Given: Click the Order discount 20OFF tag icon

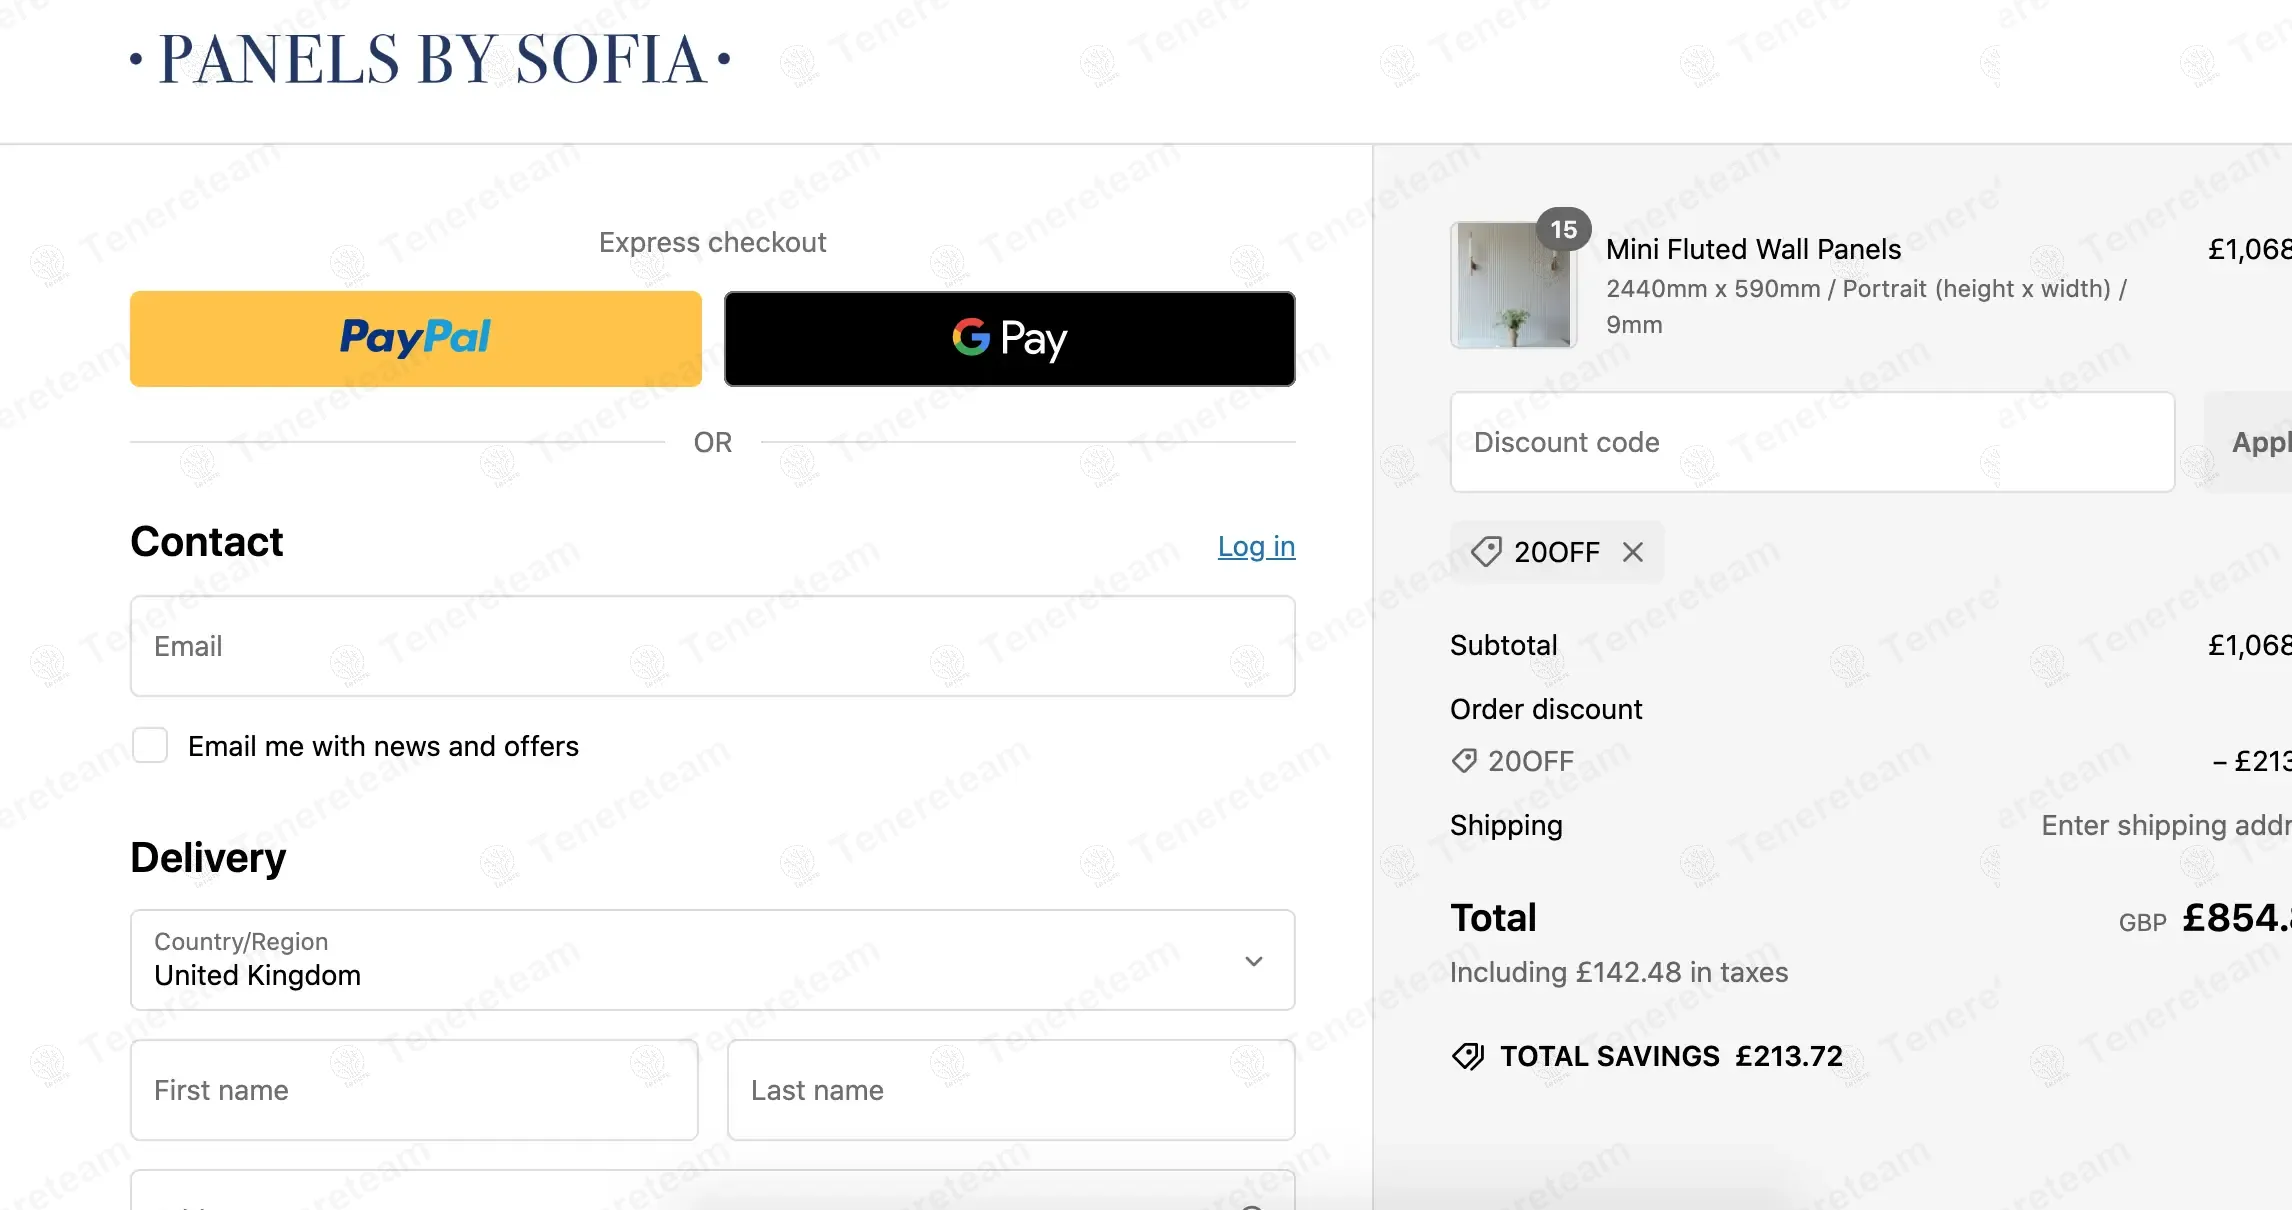Looking at the screenshot, I should pos(1464,761).
